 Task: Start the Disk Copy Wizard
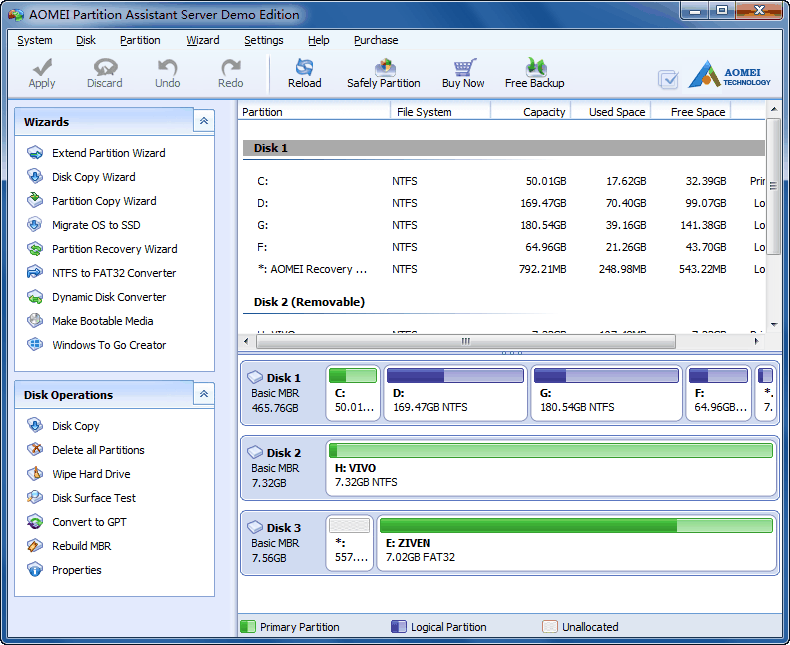[x=94, y=177]
